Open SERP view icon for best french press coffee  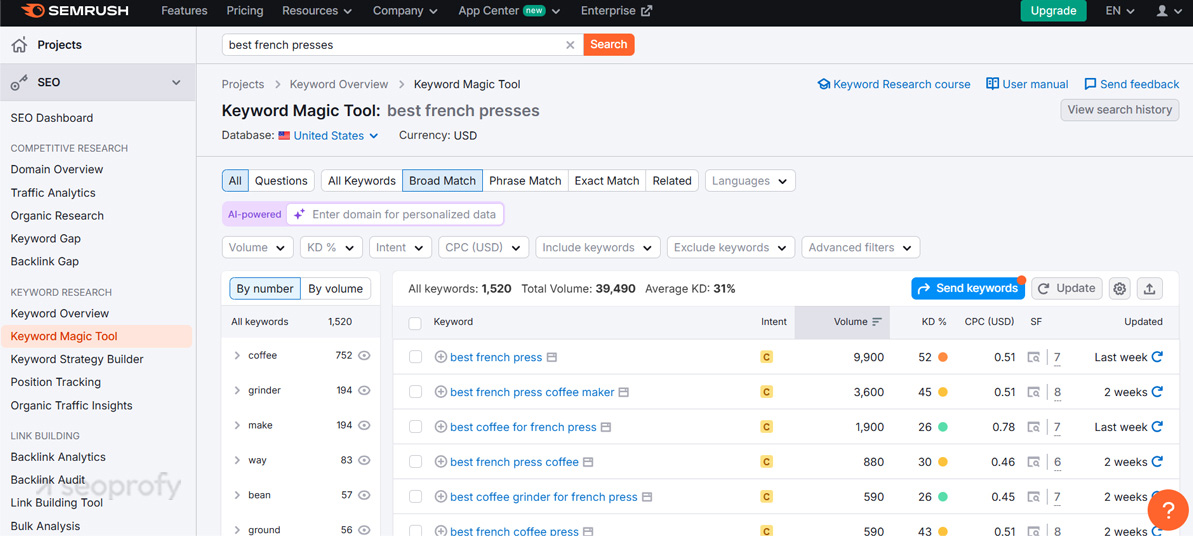1033,462
